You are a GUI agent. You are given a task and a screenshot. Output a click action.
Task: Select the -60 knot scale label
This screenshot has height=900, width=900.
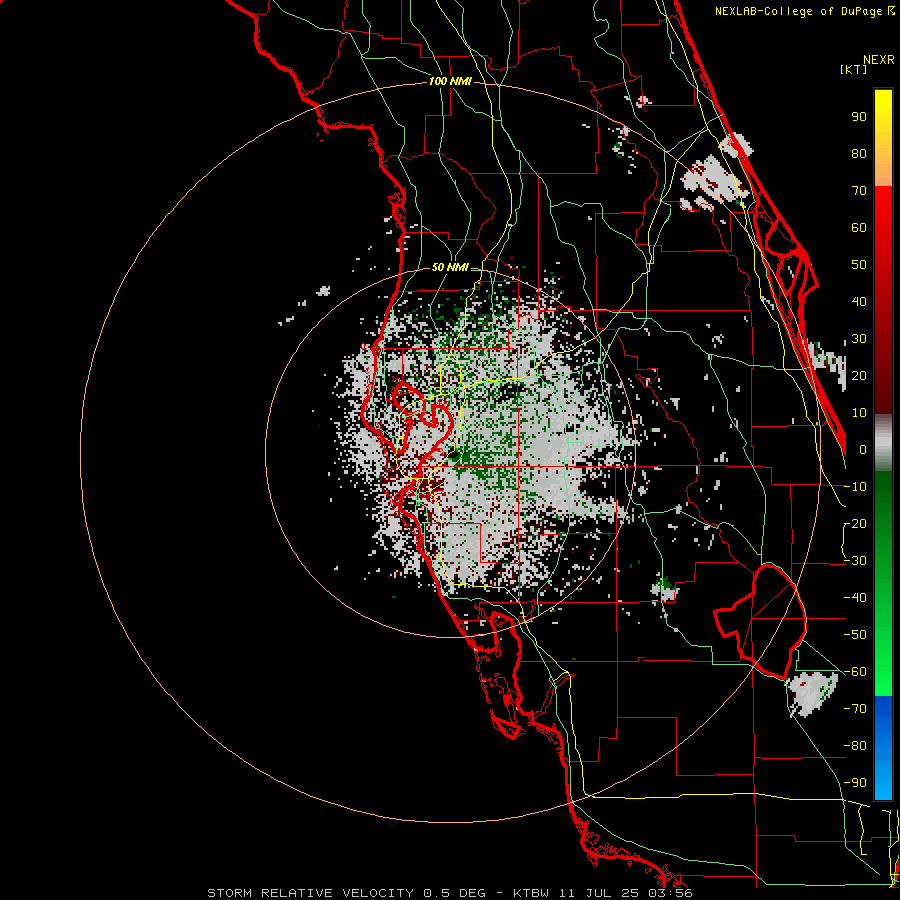pos(855,672)
